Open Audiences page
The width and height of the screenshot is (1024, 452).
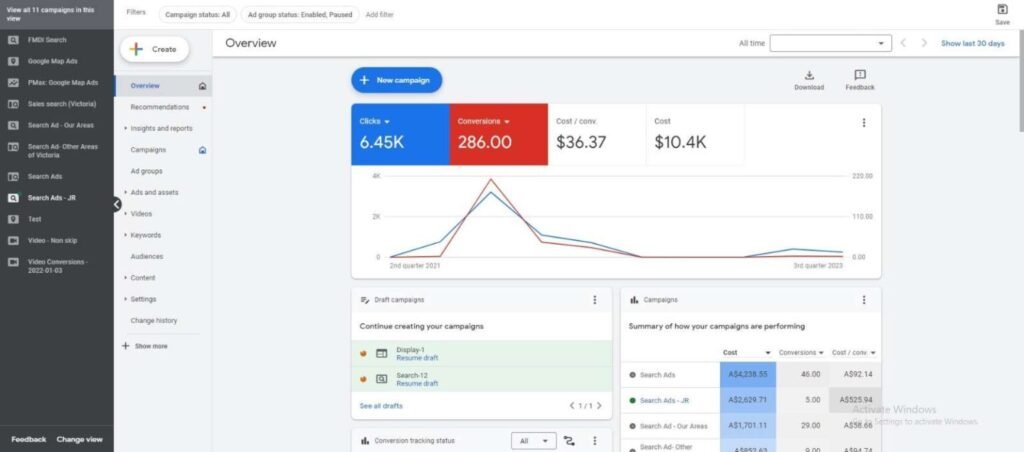(x=146, y=257)
